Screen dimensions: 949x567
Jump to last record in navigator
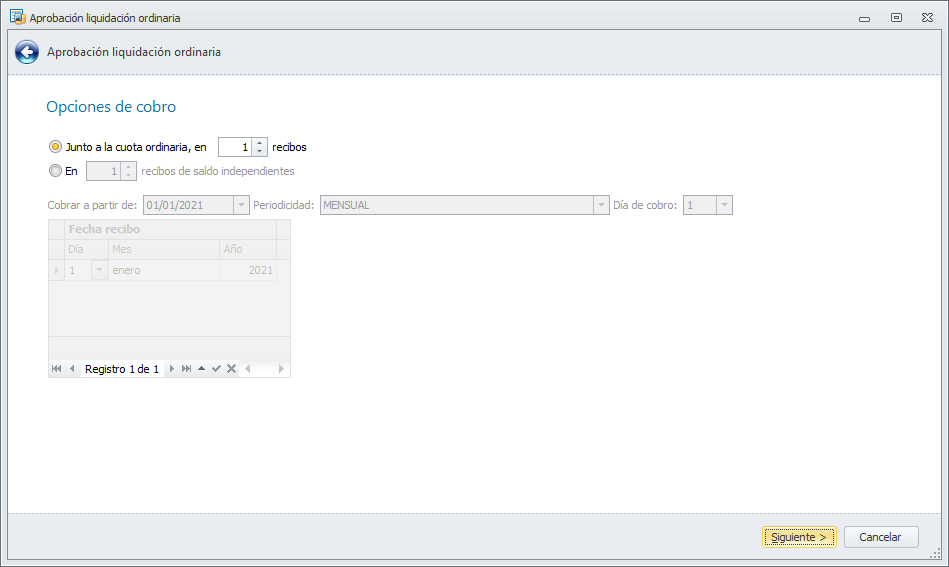pos(187,369)
